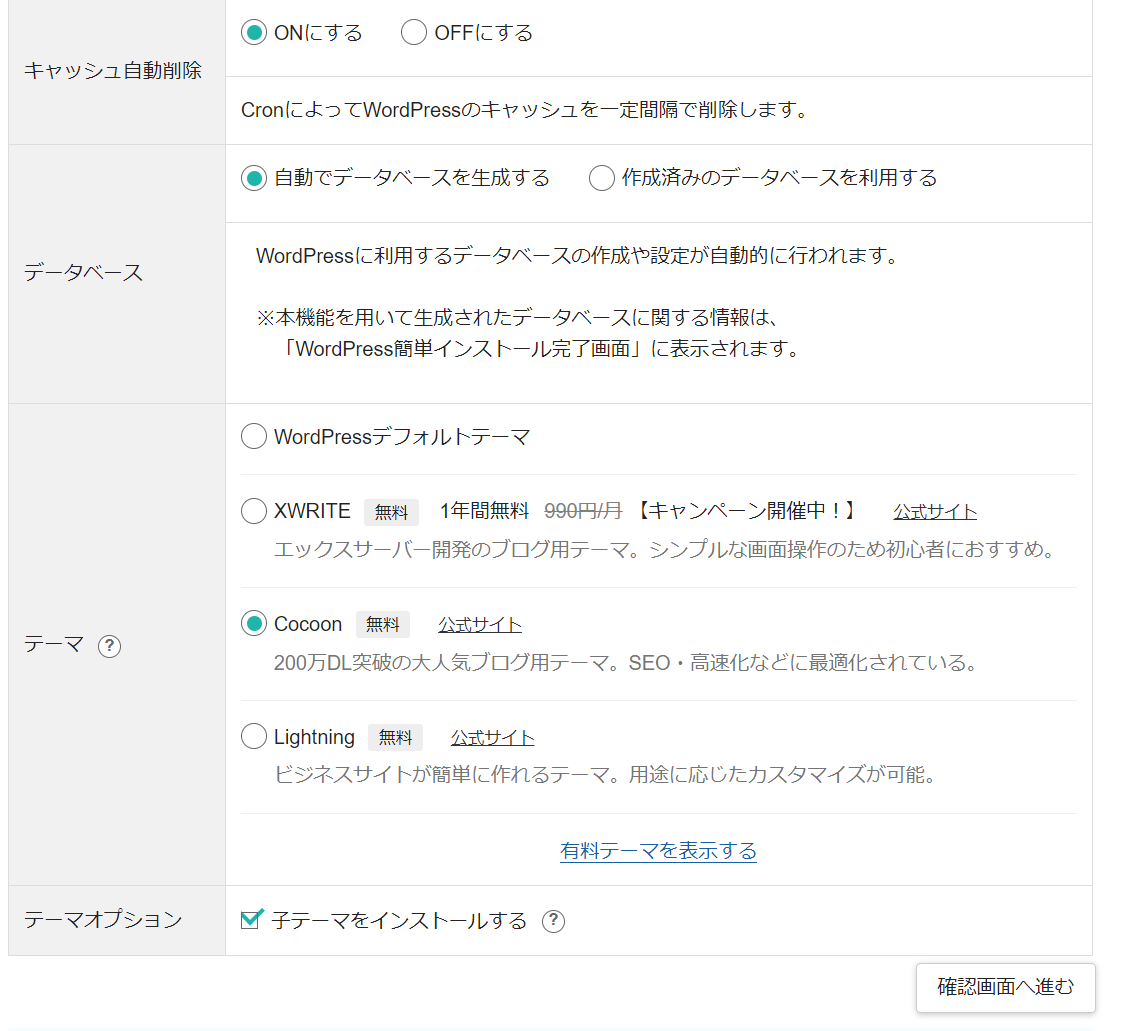This screenshot has width=1127, height=1031.
Task: Click the キャッシュ自動削除 row label
Action: (x=113, y=70)
